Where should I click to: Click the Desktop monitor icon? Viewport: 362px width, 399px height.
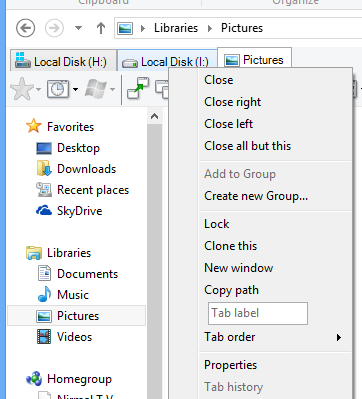click(44, 148)
